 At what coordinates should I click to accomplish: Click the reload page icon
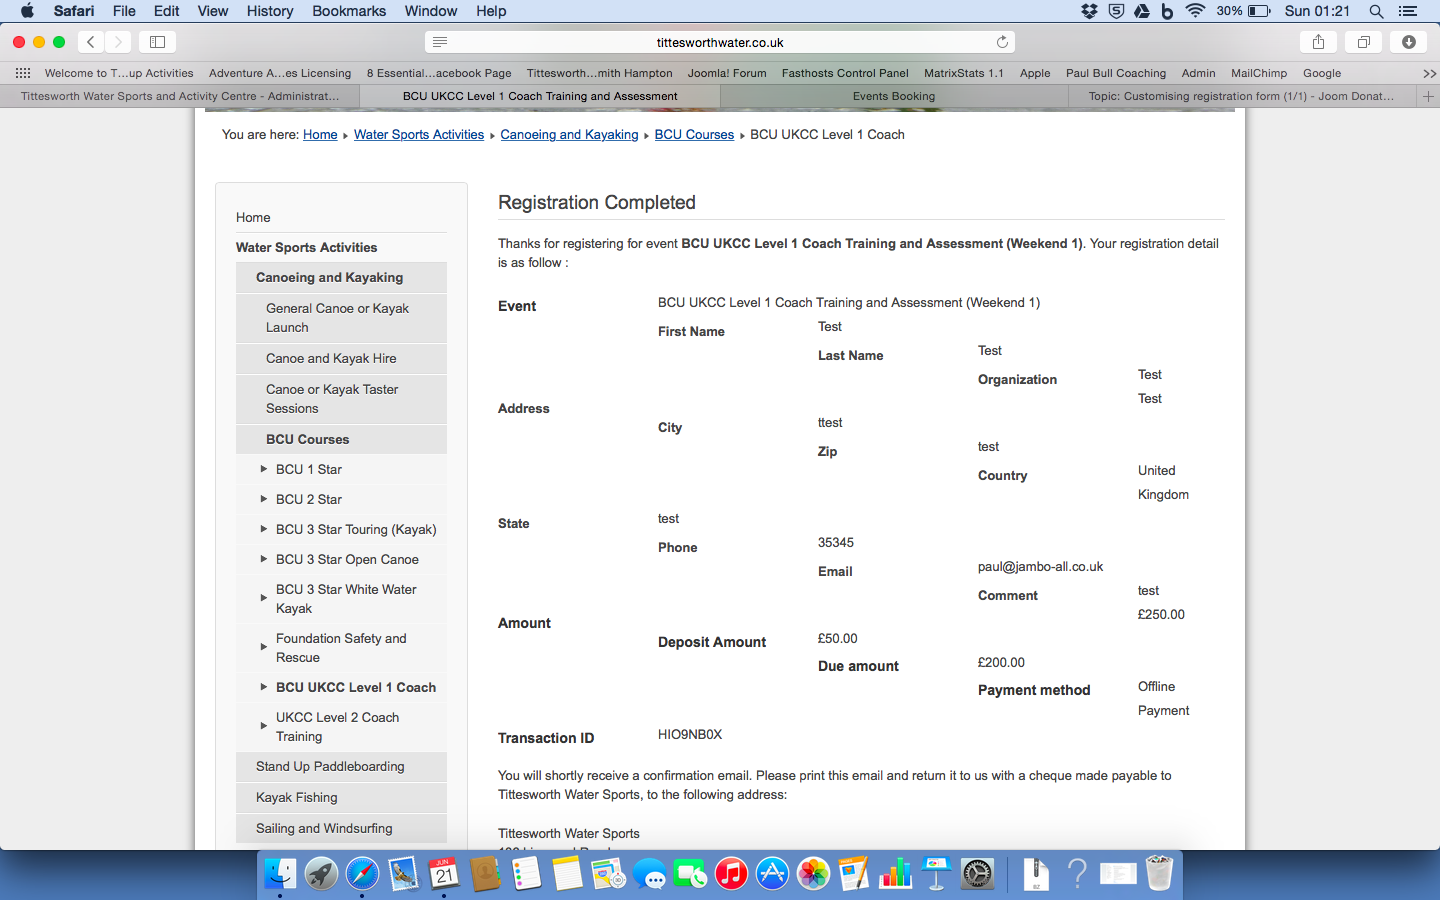tap(1002, 42)
